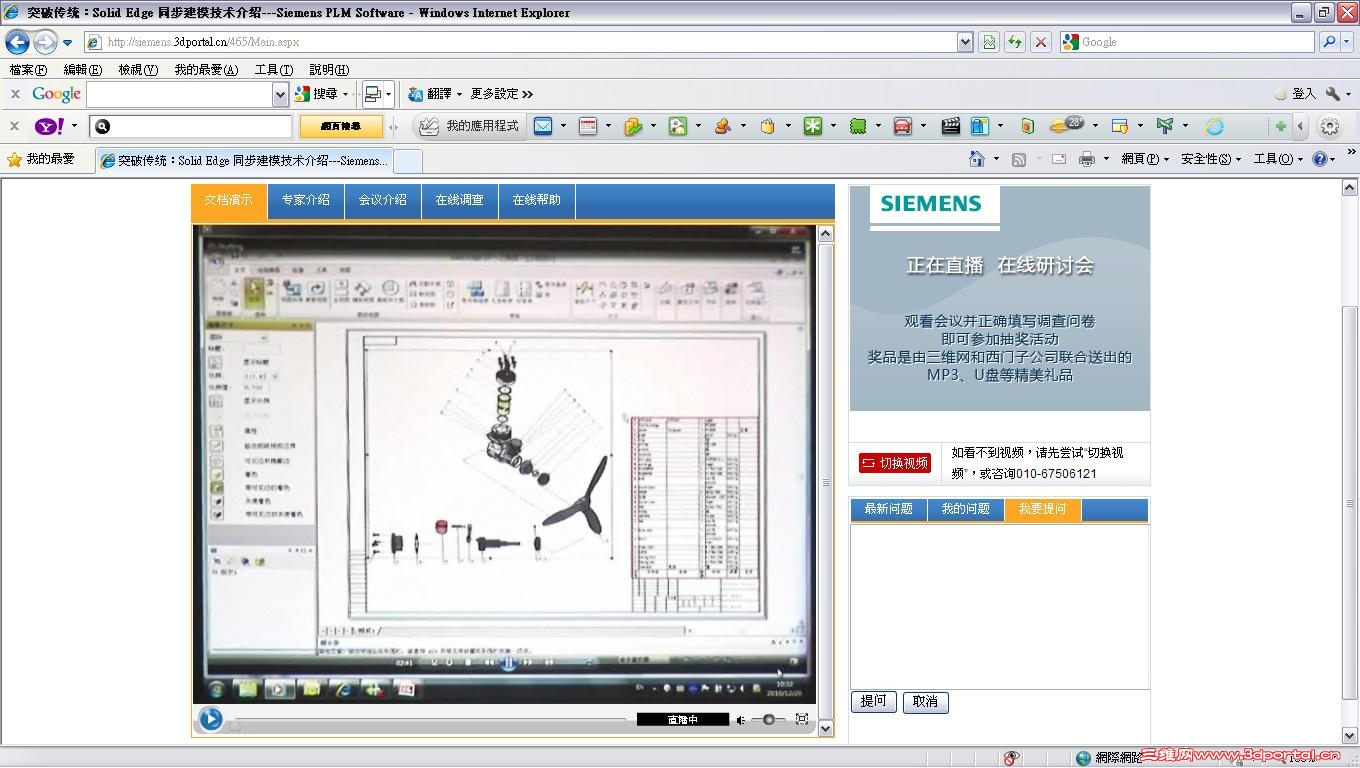Mute the video with the speaker icon
1360x768 pixels.
pos(741,720)
